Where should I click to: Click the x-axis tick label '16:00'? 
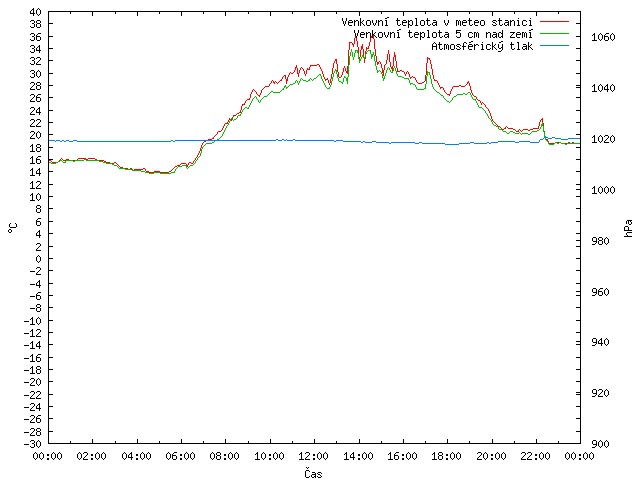[x=402, y=456]
